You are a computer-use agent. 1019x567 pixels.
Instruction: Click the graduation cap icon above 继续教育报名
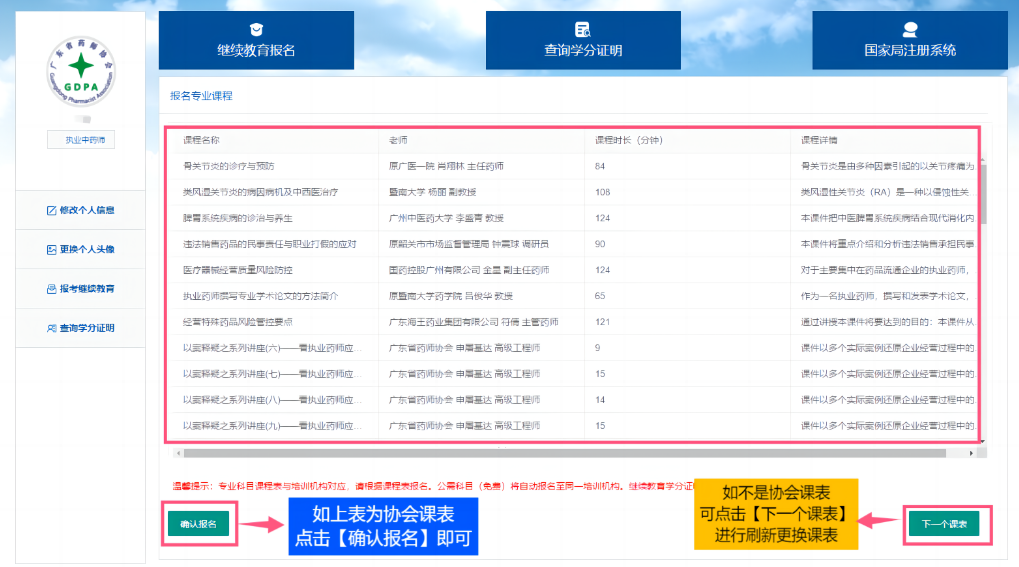(256, 30)
